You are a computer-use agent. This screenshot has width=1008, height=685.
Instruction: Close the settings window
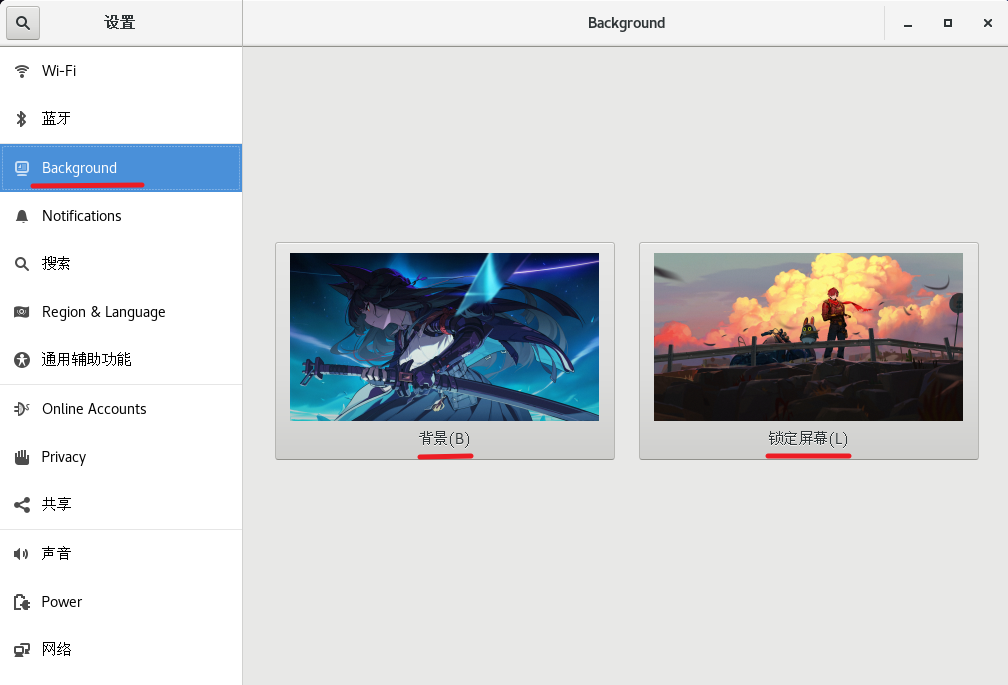(988, 23)
